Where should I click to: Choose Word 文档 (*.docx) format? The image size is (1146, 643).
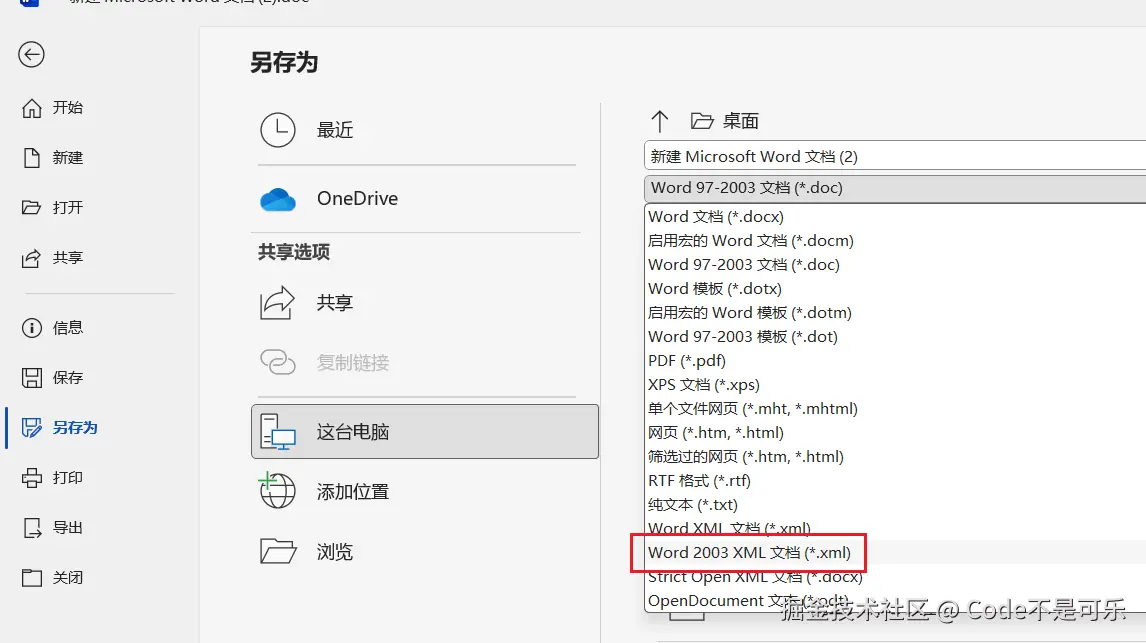coord(716,216)
